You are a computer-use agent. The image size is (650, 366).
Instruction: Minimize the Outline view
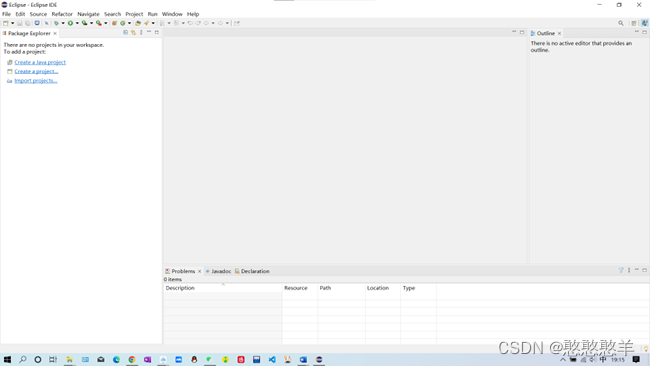pyautogui.click(x=637, y=32)
